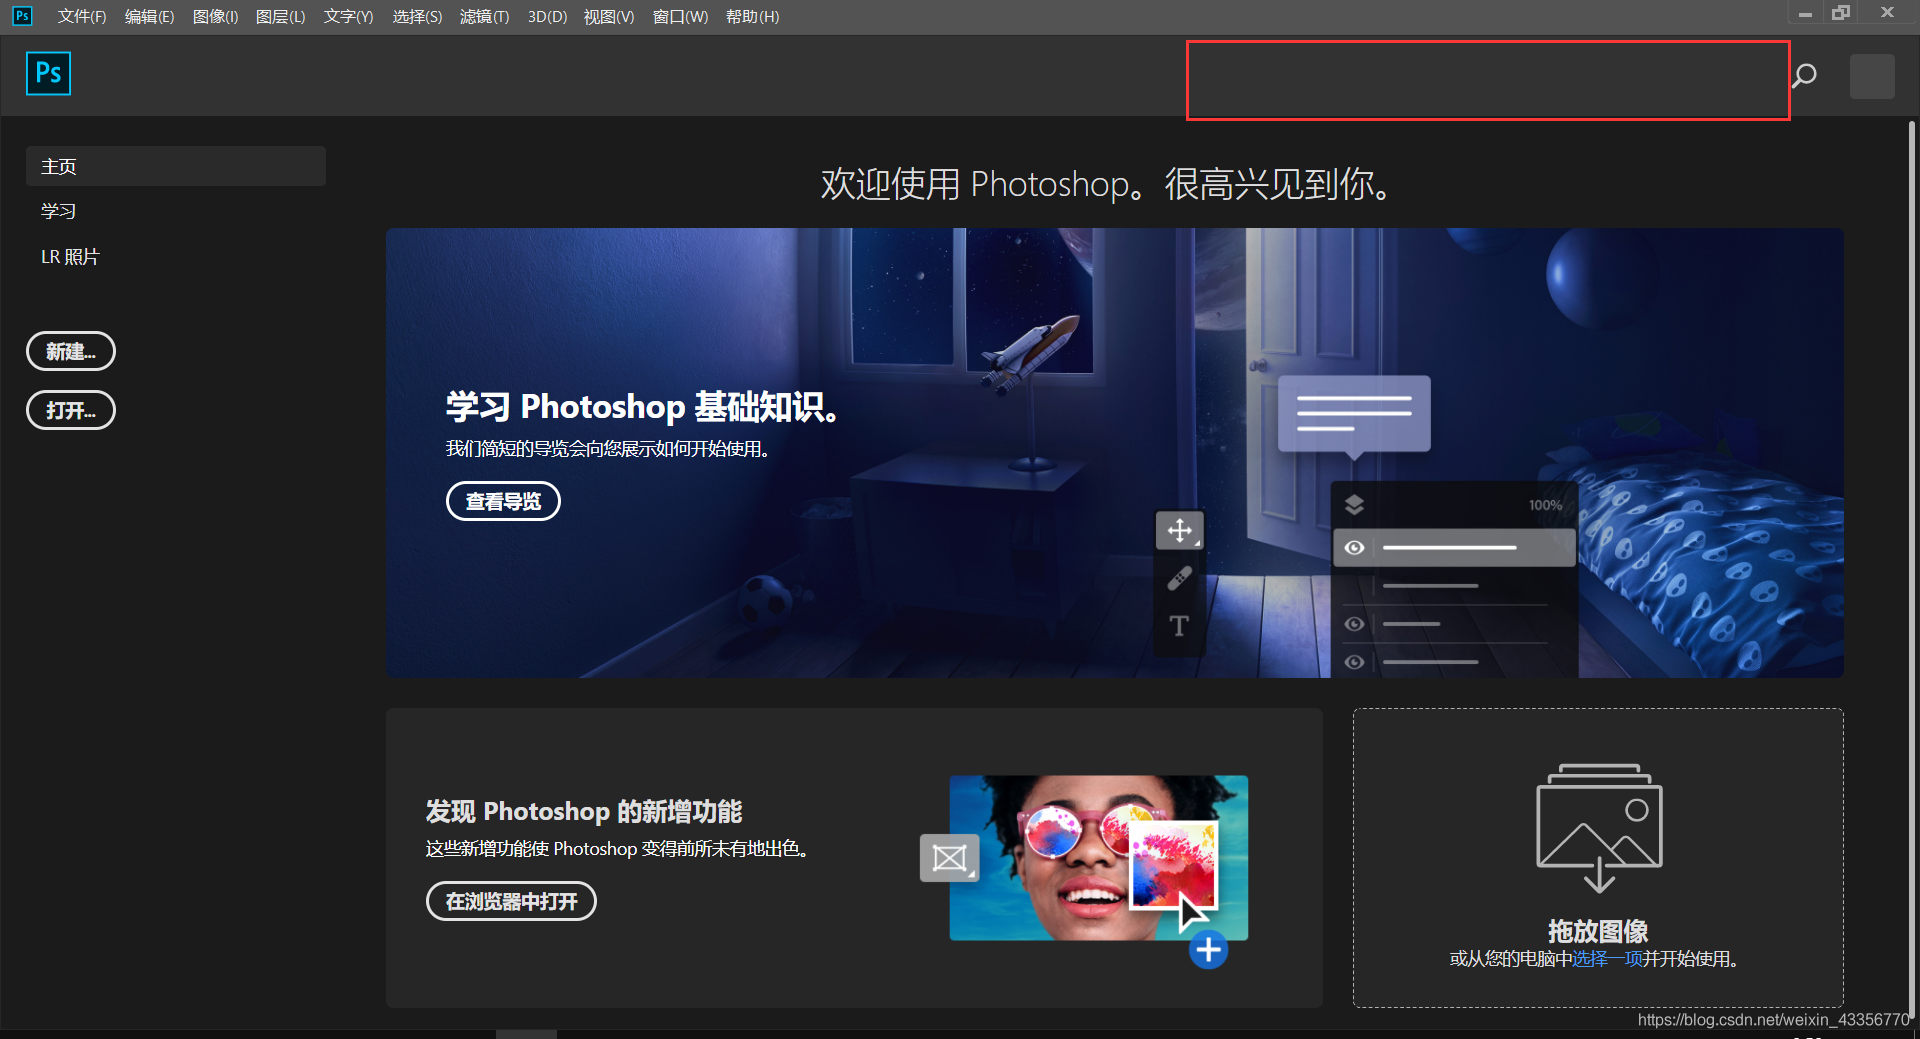
Task: Open the 帮助(H) menu
Action: coord(752,16)
